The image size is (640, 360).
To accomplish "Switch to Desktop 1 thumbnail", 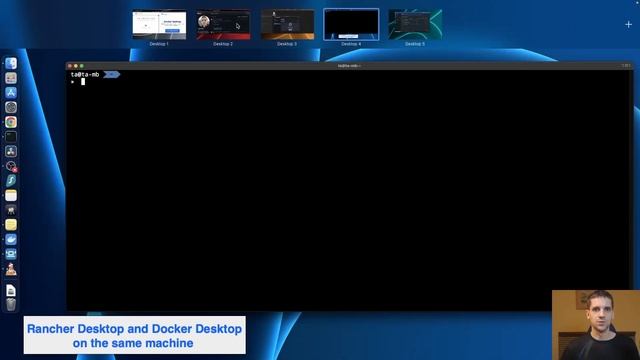I will pyautogui.click(x=159, y=25).
